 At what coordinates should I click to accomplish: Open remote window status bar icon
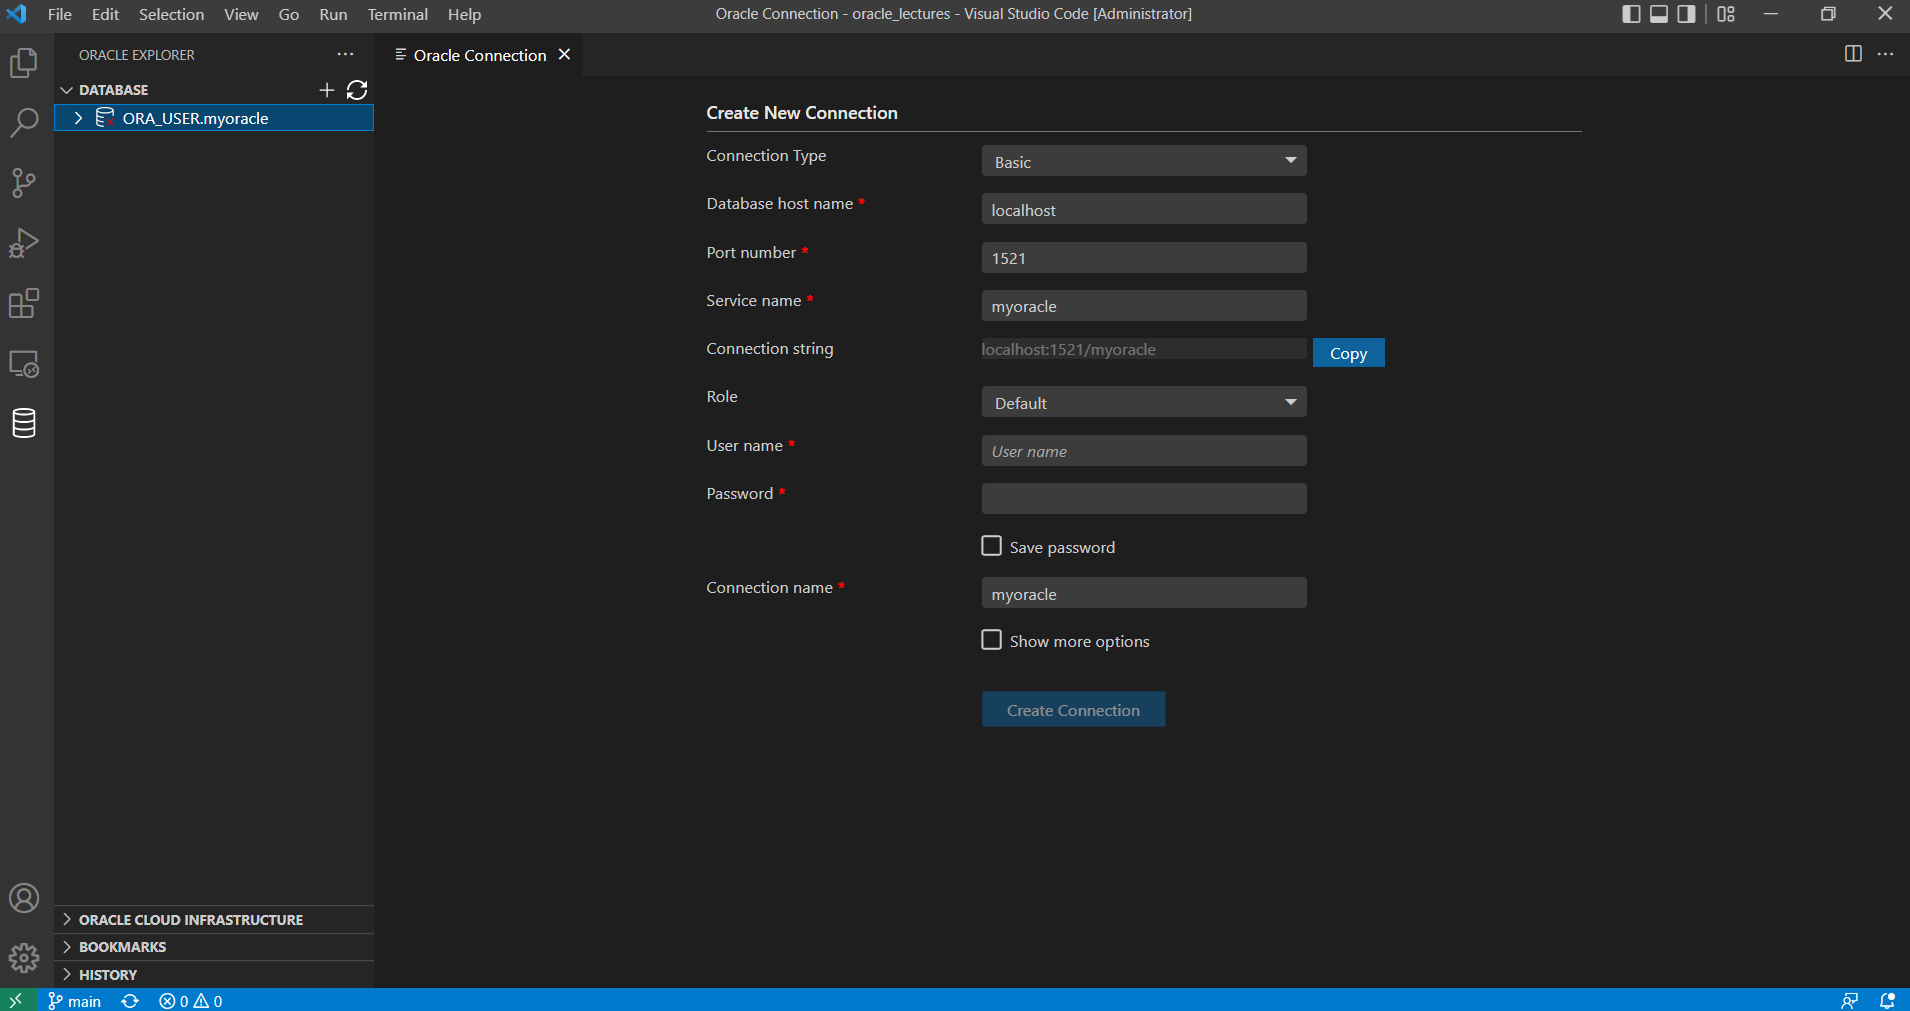17,1000
